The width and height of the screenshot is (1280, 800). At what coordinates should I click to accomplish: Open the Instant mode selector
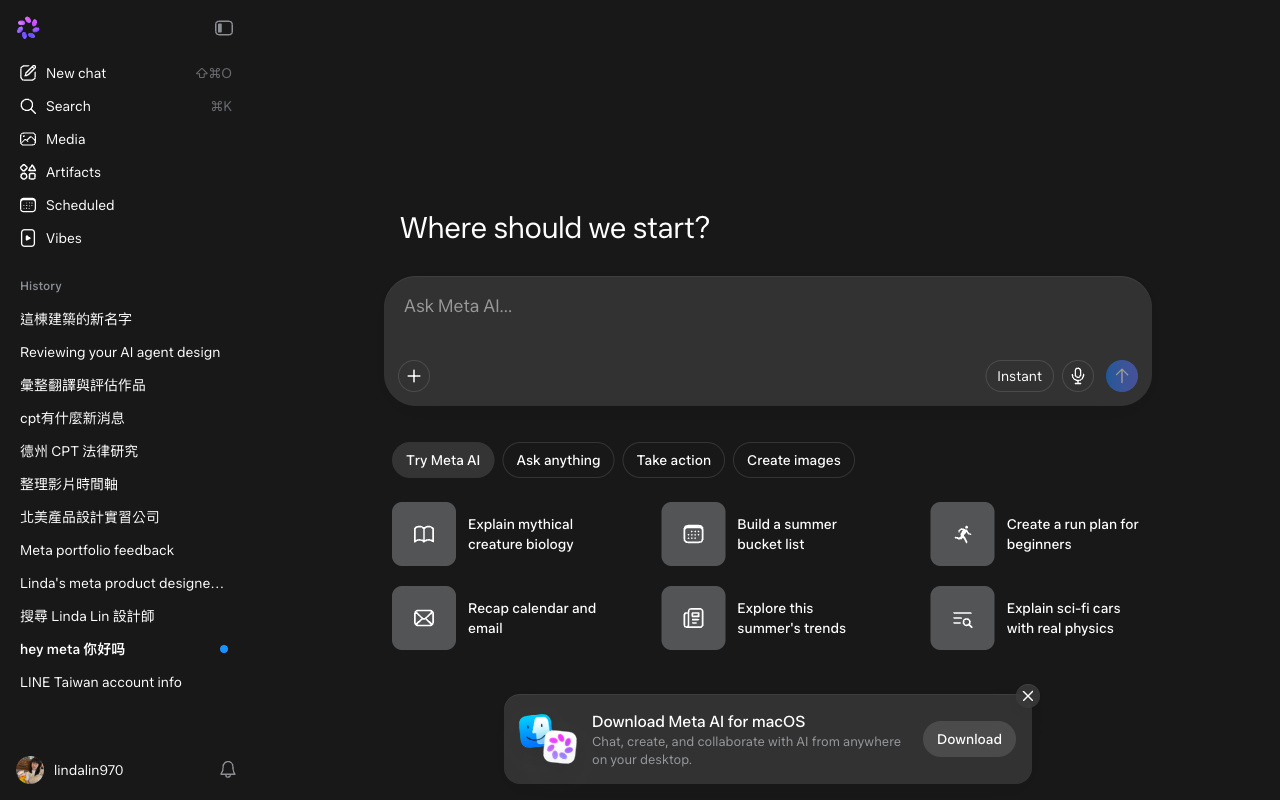tap(1019, 376)
